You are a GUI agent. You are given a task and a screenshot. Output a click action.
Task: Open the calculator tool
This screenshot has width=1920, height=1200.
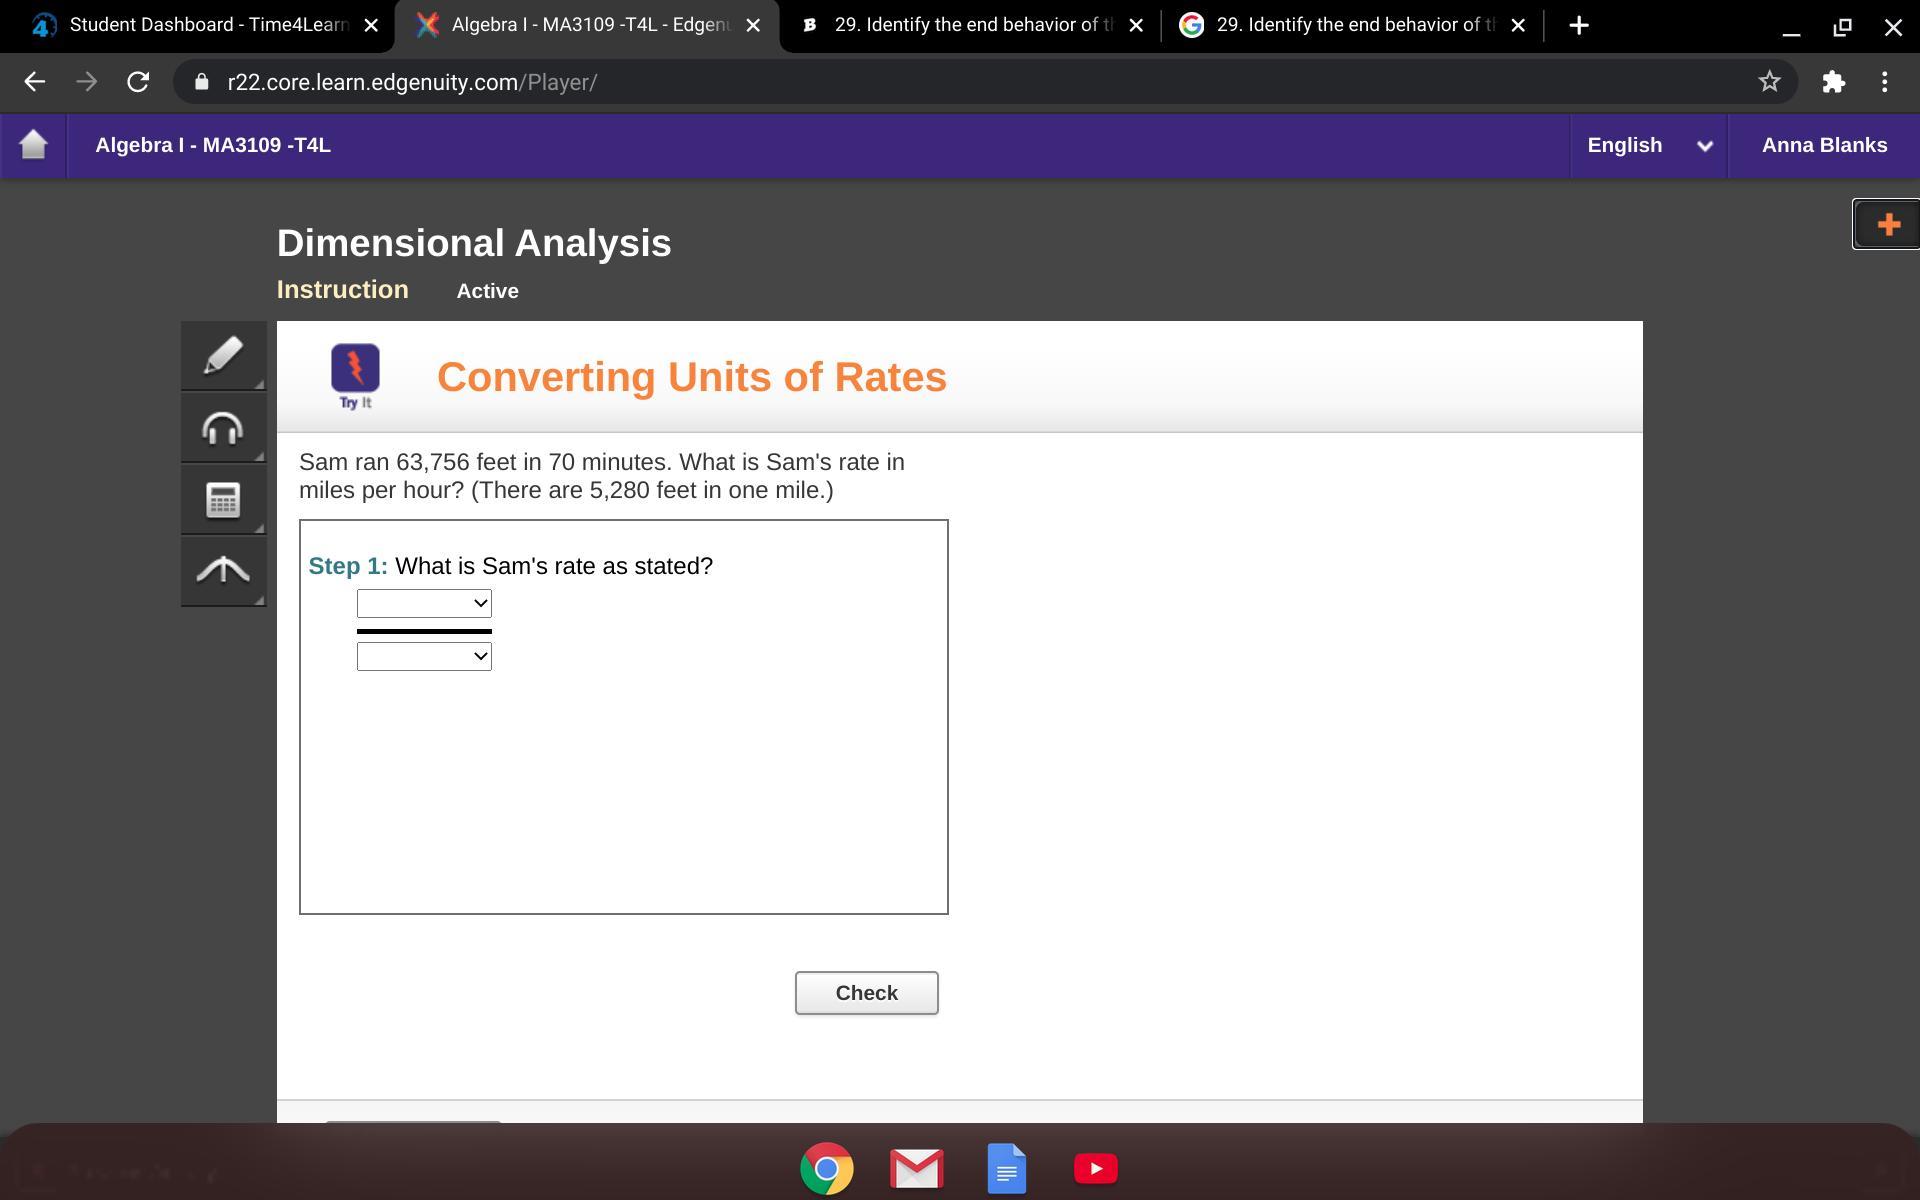(x=223, y=499)
